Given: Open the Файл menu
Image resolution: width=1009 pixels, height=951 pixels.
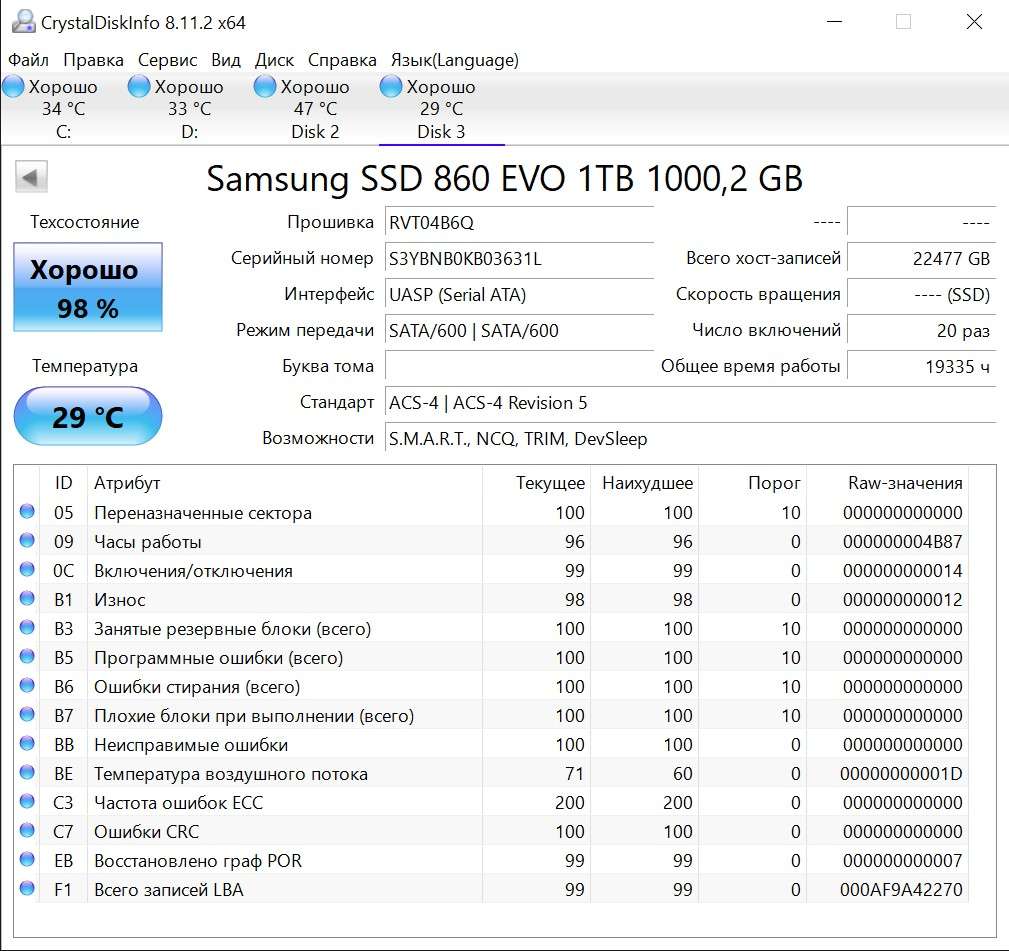Looking at the screenshot, I should coord(28,60).
